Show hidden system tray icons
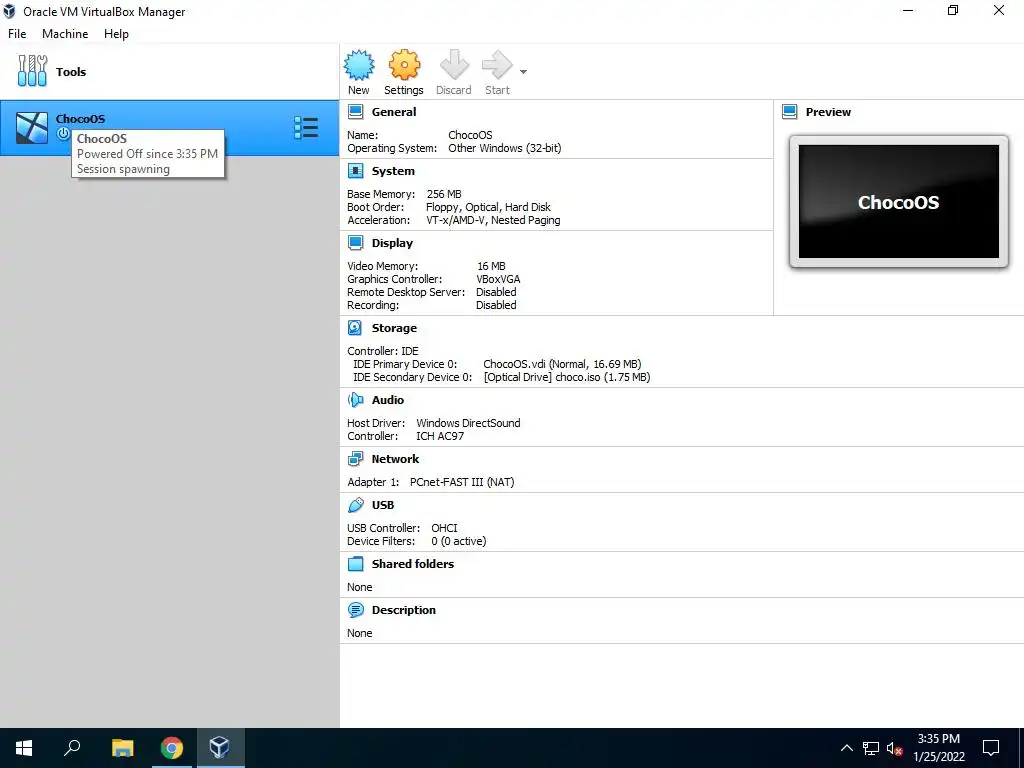The height and width of the screenshot is (768, 1024). (x=846, y=748)
